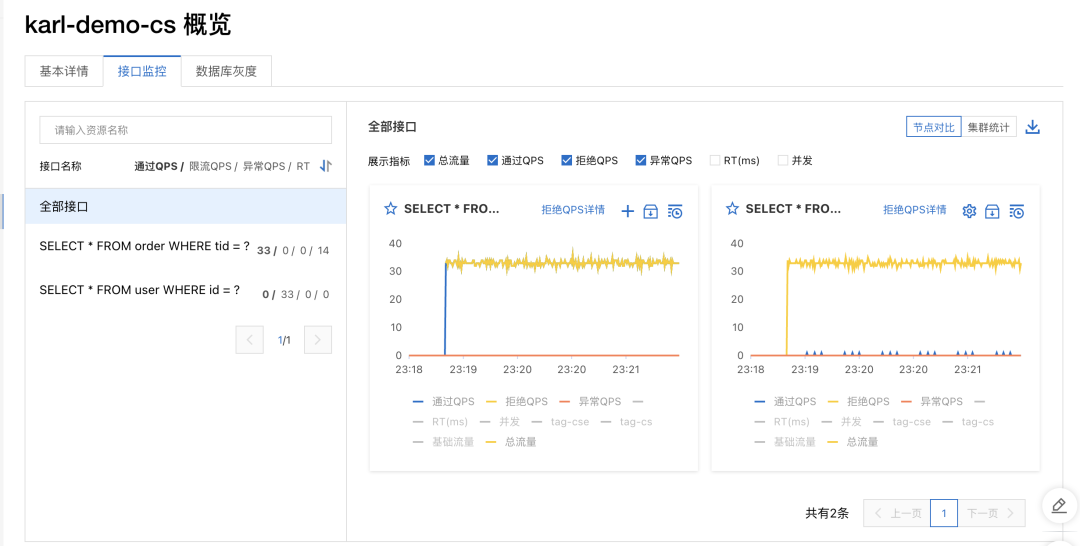
Task: Click the history list icon on first chart
Action: tap(675, 211)
